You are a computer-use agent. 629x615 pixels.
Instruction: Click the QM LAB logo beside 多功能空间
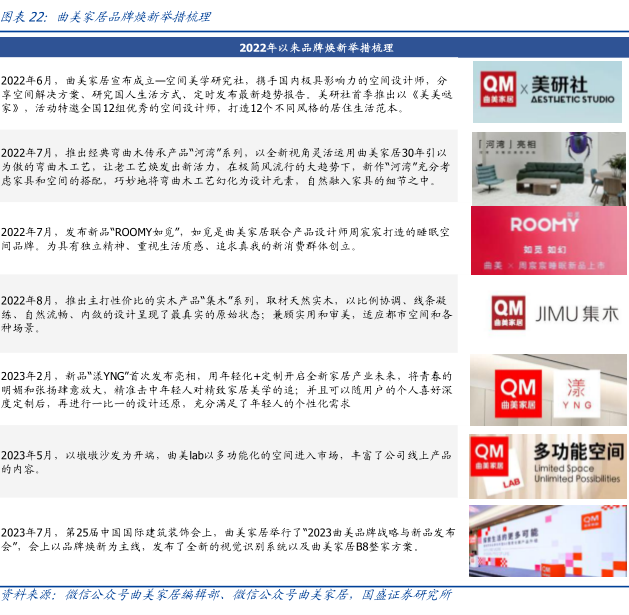[498, 462]
